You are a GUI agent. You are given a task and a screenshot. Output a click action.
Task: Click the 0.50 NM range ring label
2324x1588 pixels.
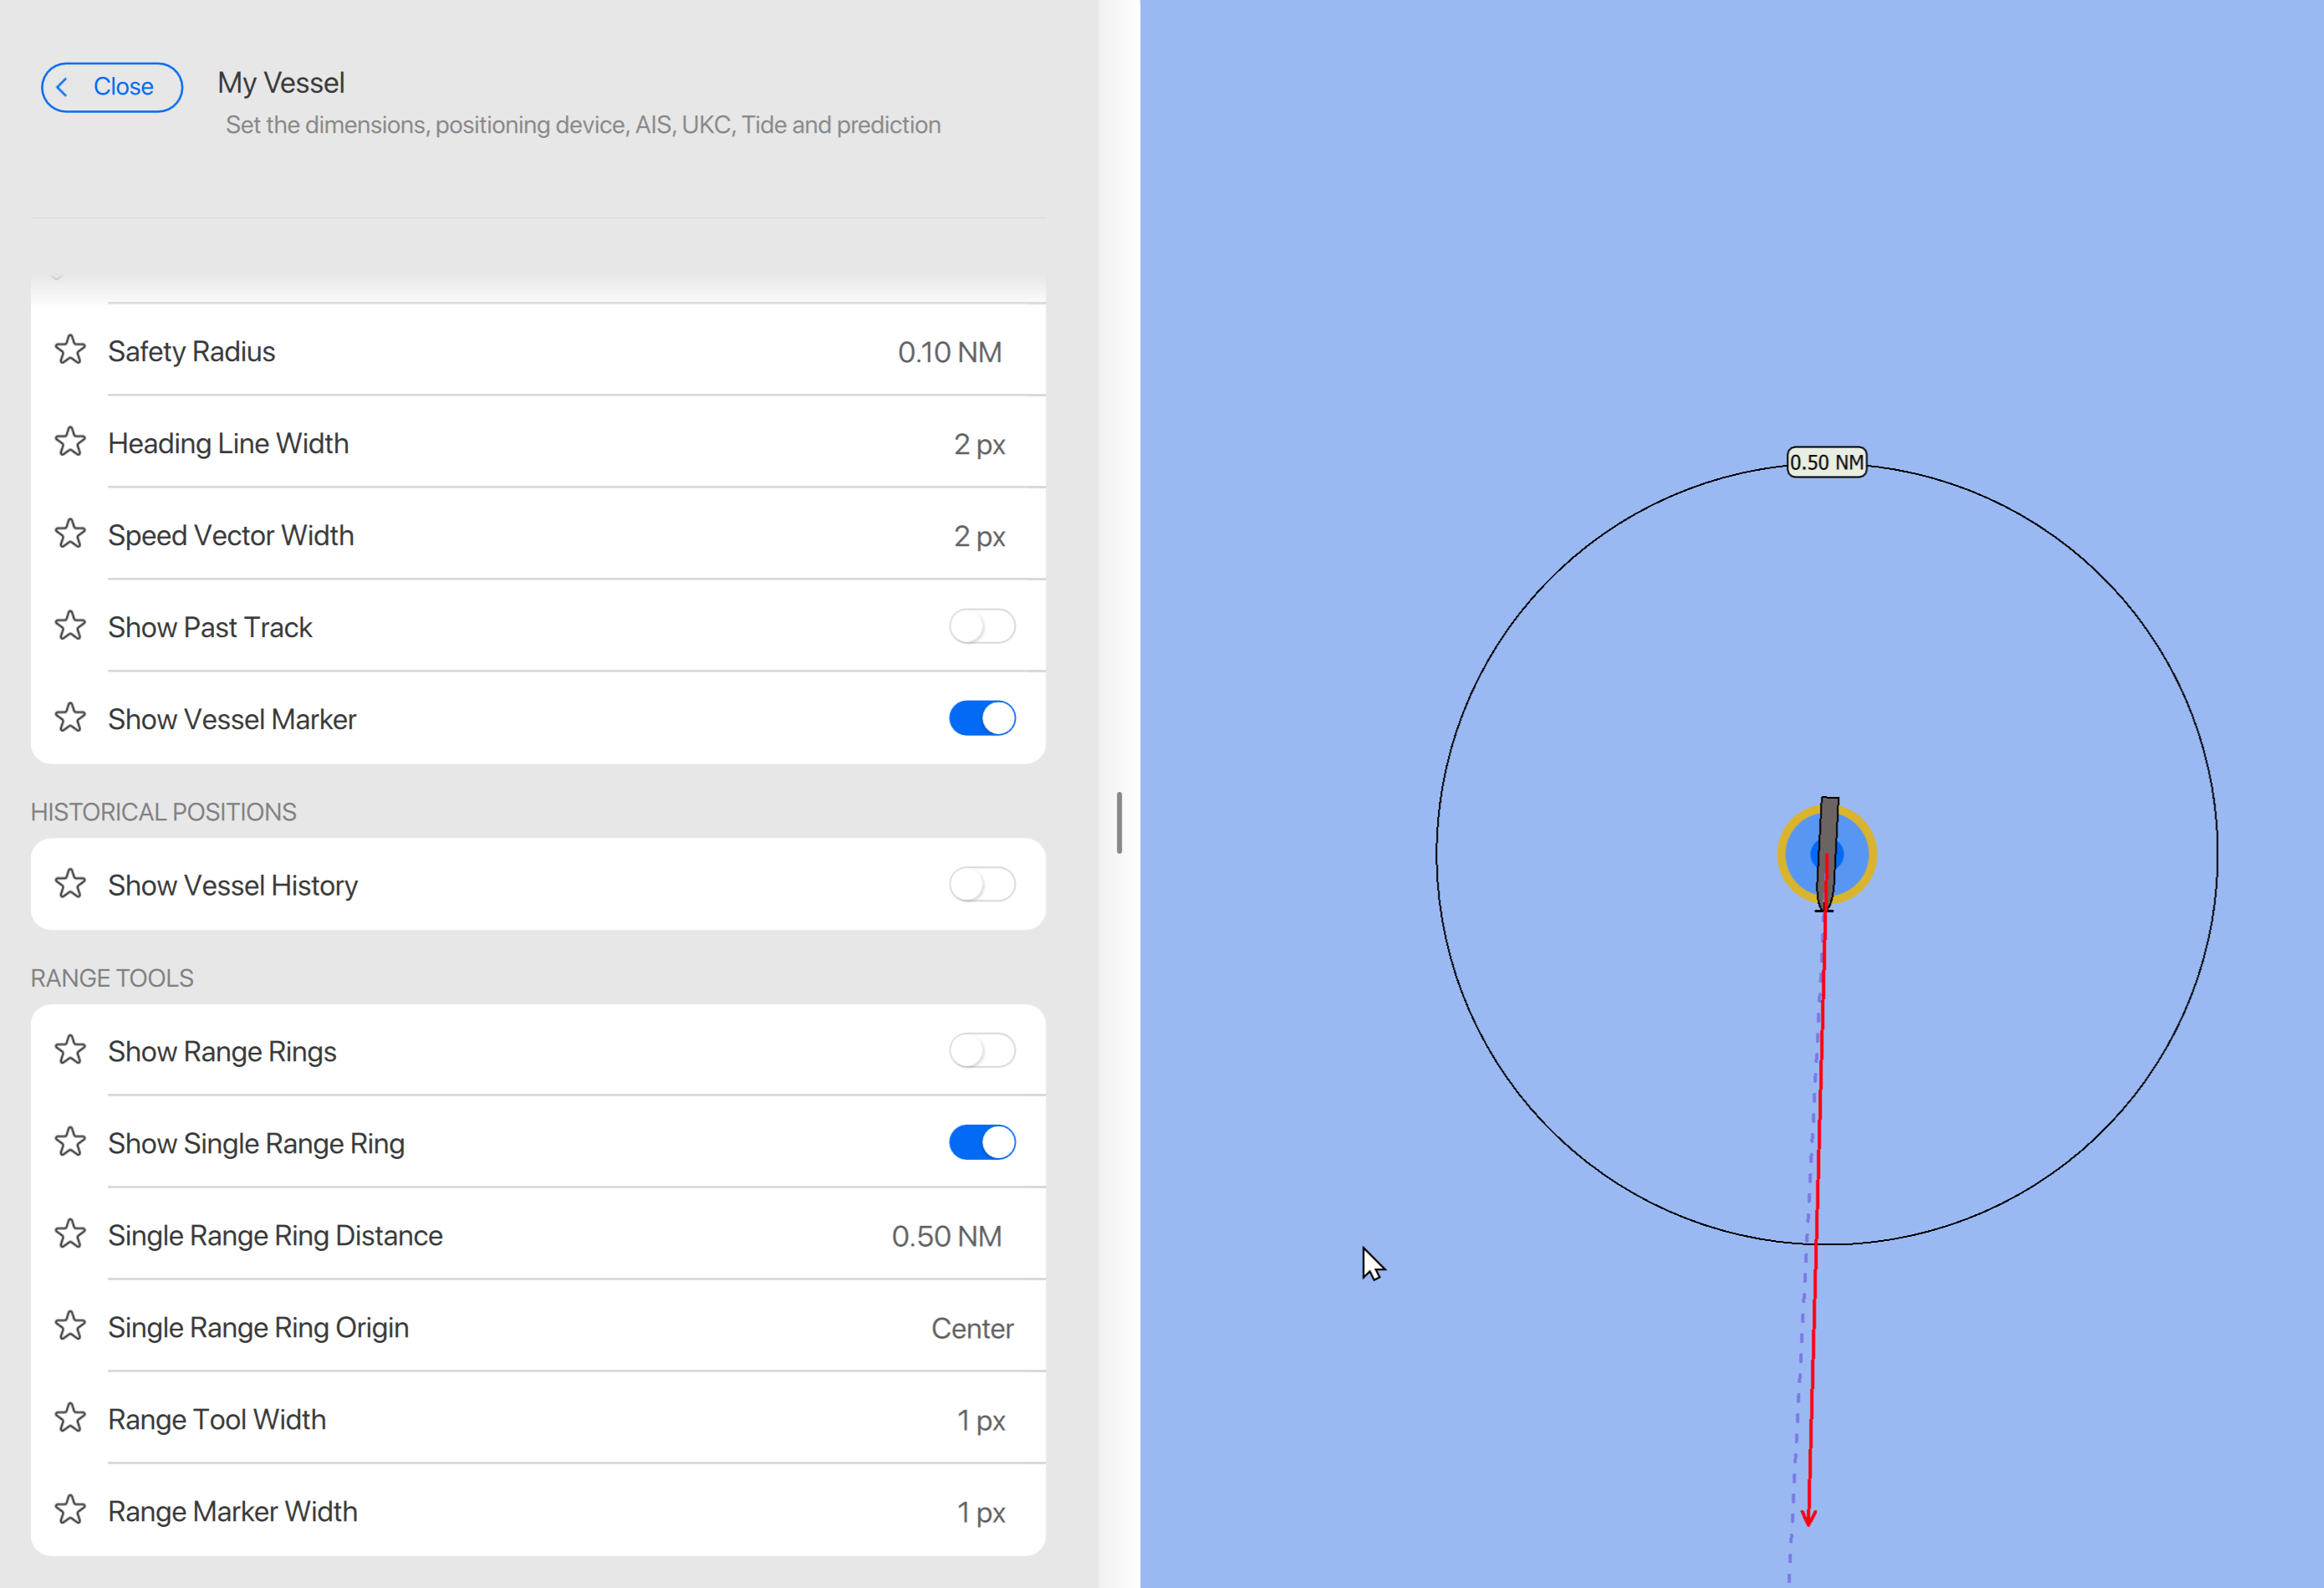[x=1825, y=462]
